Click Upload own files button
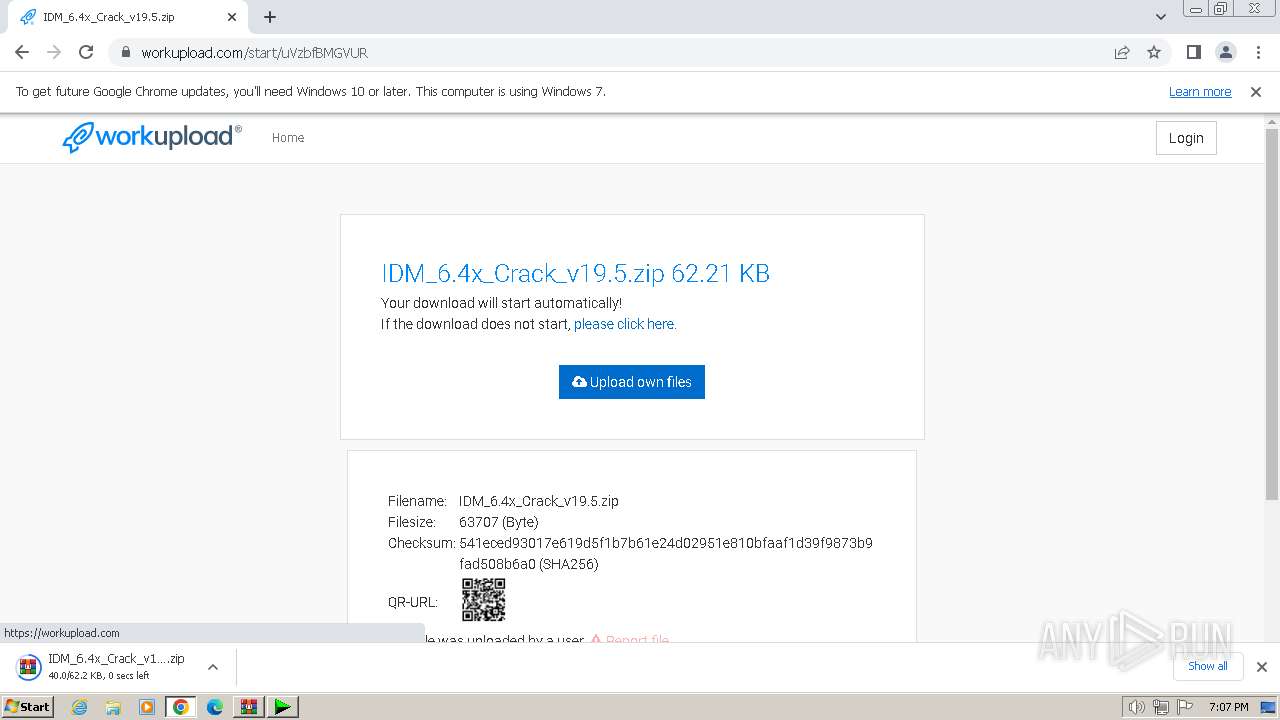 pos(632,382)
